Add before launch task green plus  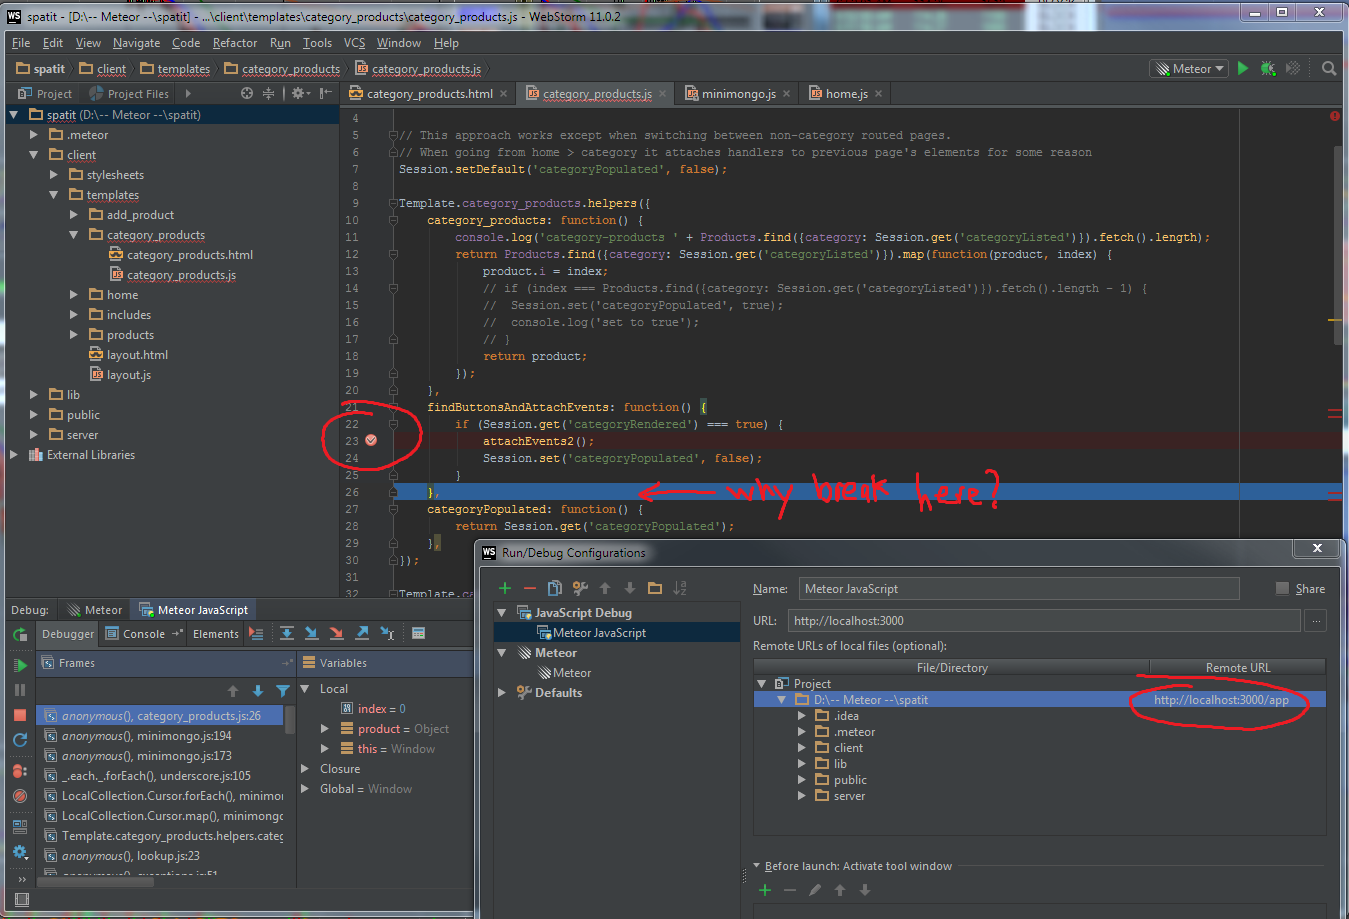pyautogui.click(x=765, y=890)
